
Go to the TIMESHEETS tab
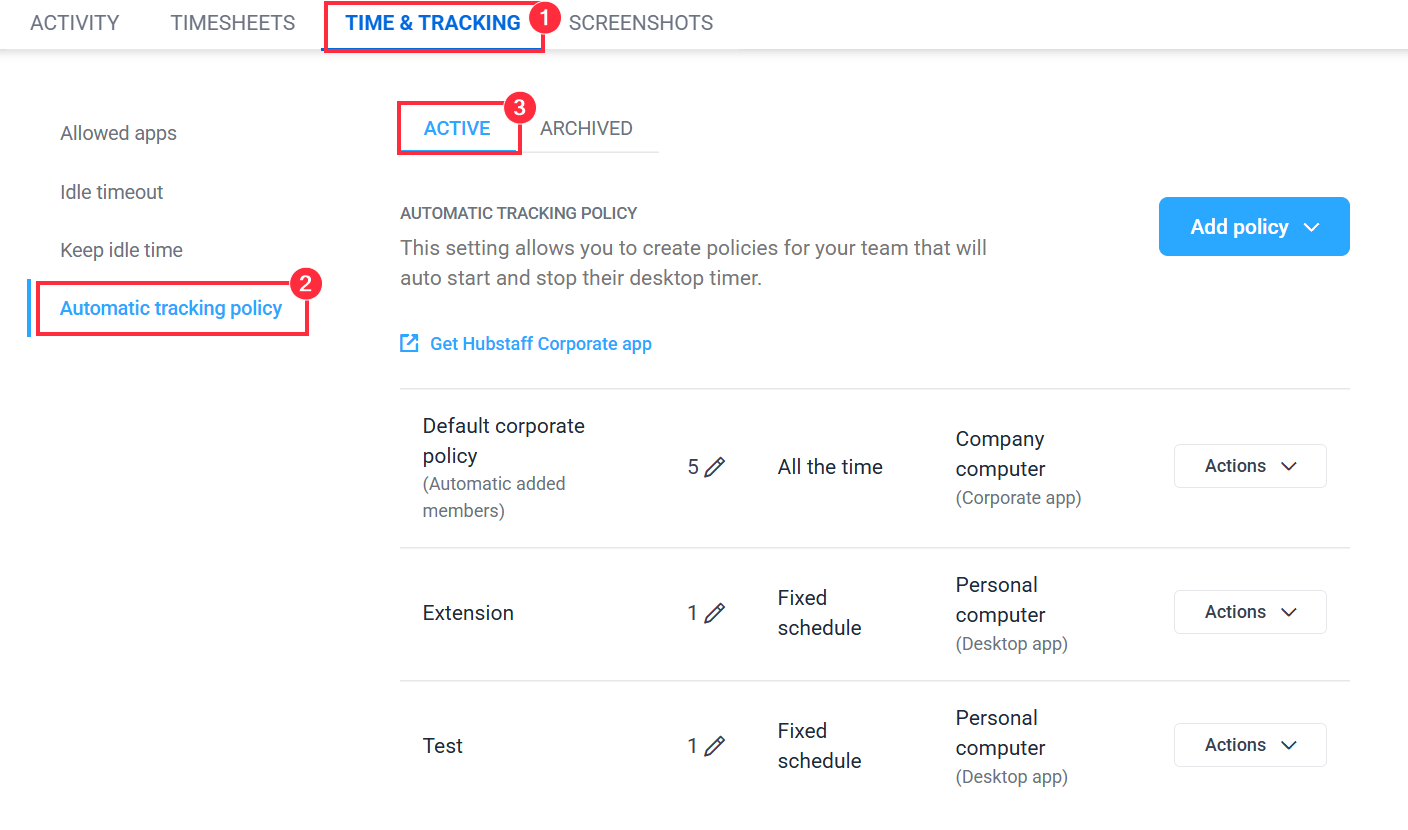pos(232,22)
